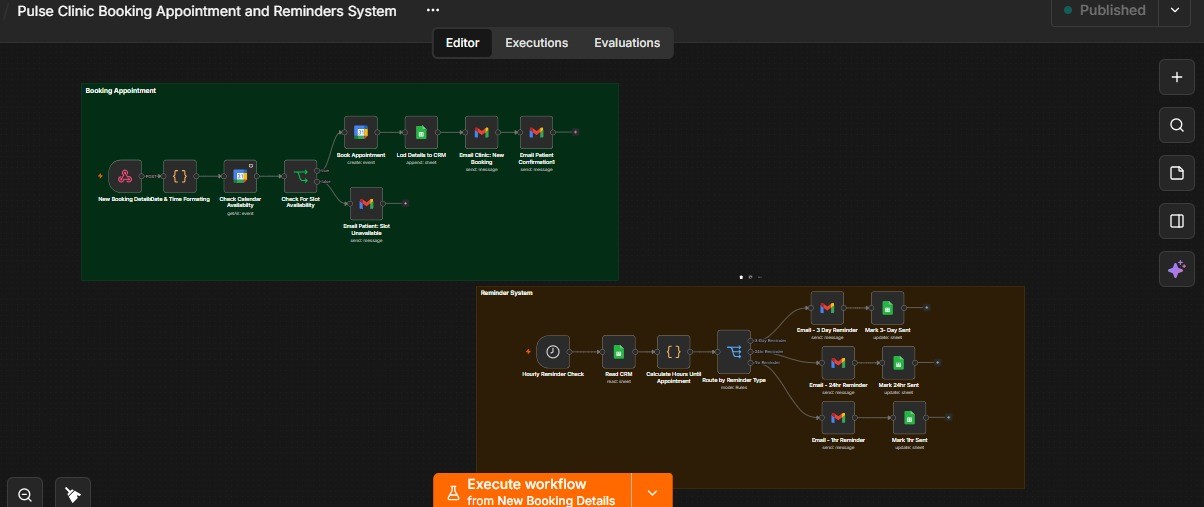Screen dimensions: 1204x507
Task: Add a new node with the plus button
Action: 1177,76
